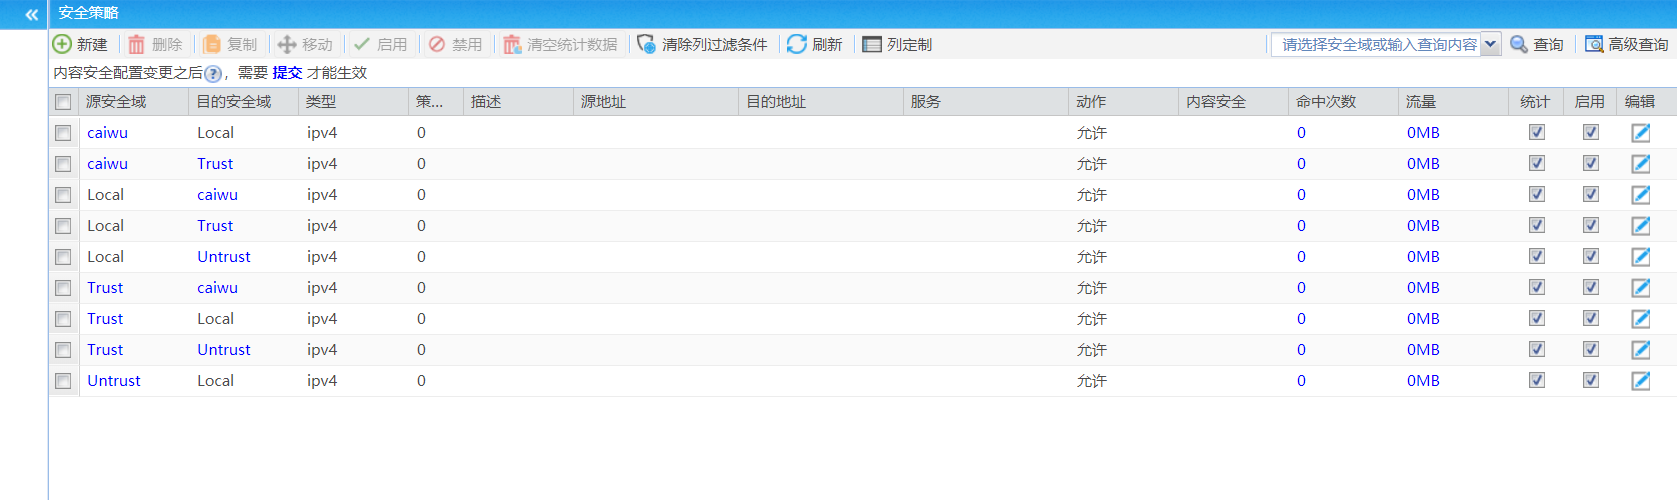
Task: Edit the Local to Untrust policy
Action: (1641, 257)
